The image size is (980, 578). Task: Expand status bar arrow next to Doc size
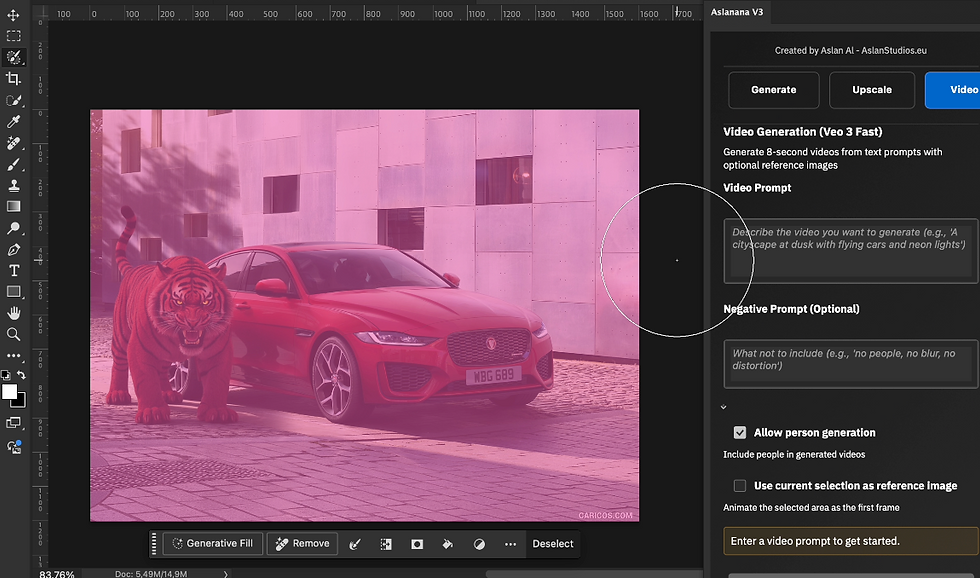(225, 574)
